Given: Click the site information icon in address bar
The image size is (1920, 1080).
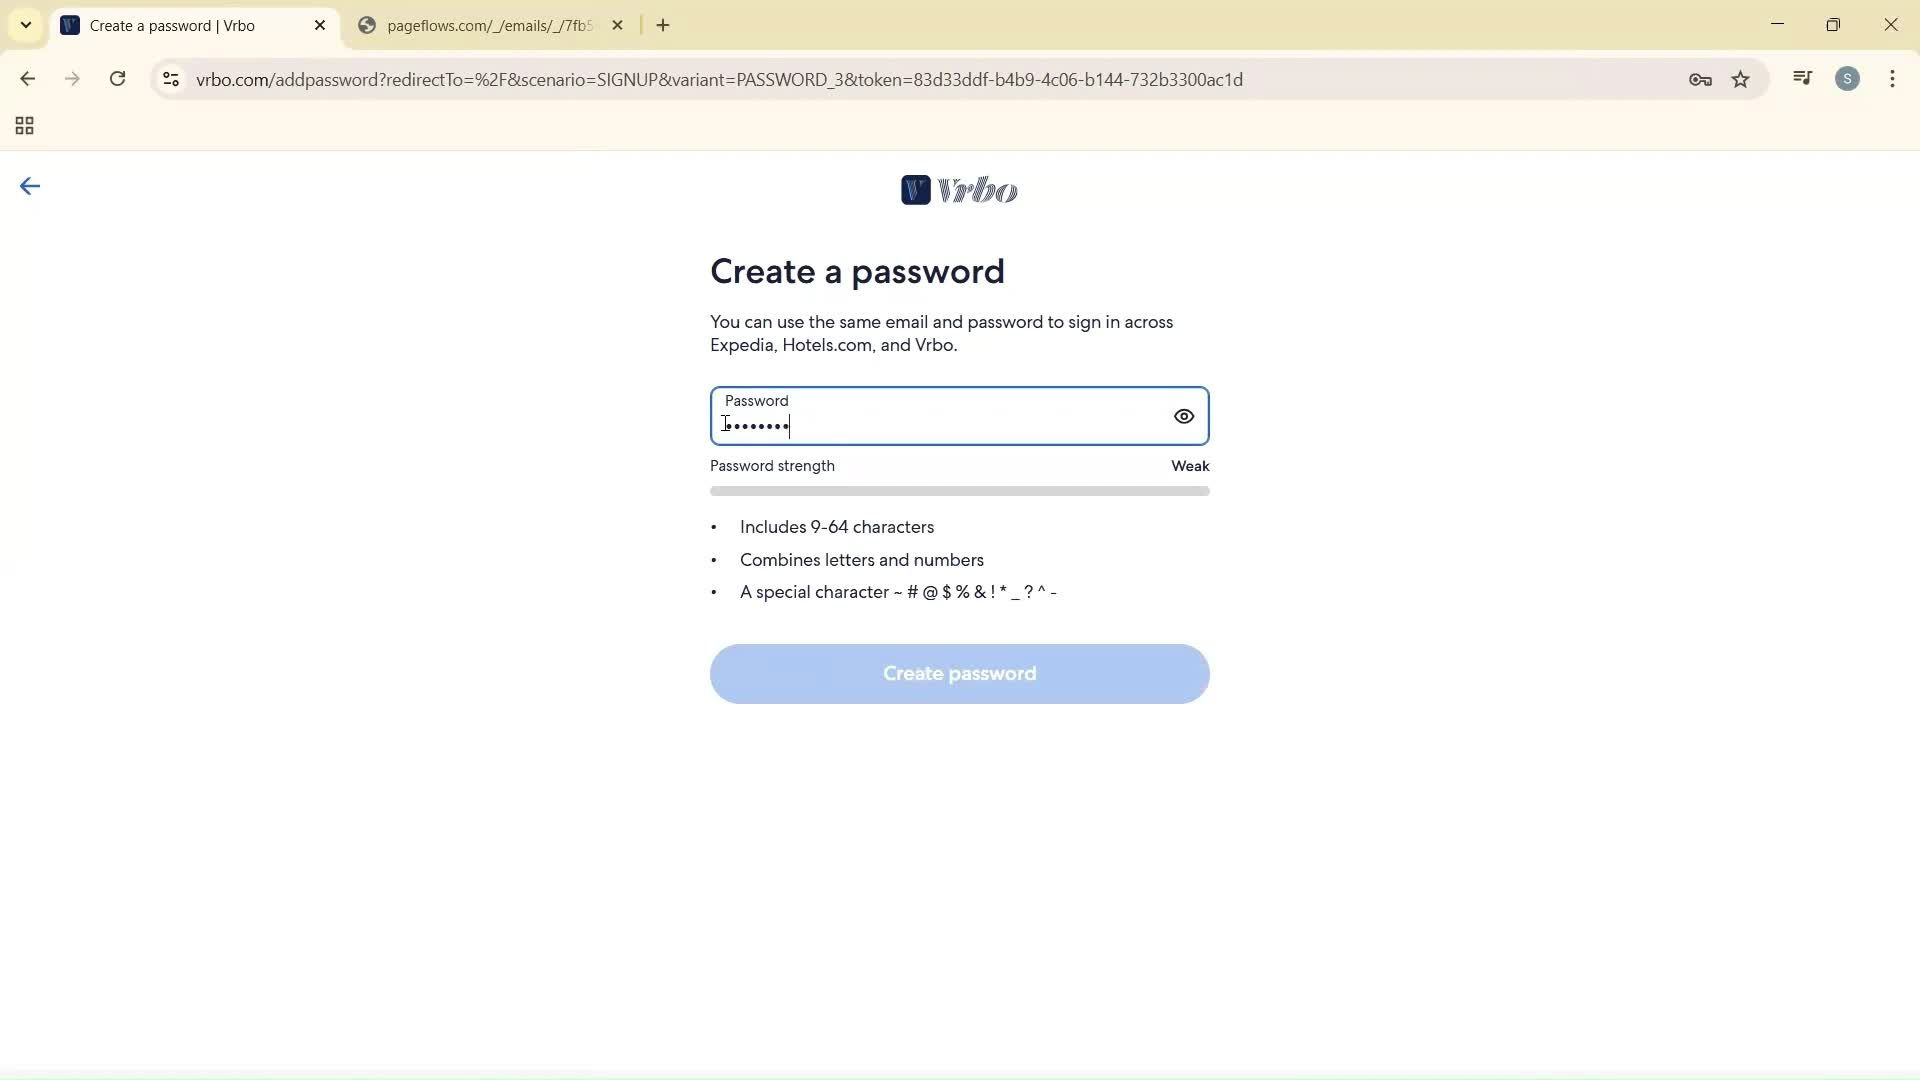Looking at the screenshot, I should [x=170, y=79].
